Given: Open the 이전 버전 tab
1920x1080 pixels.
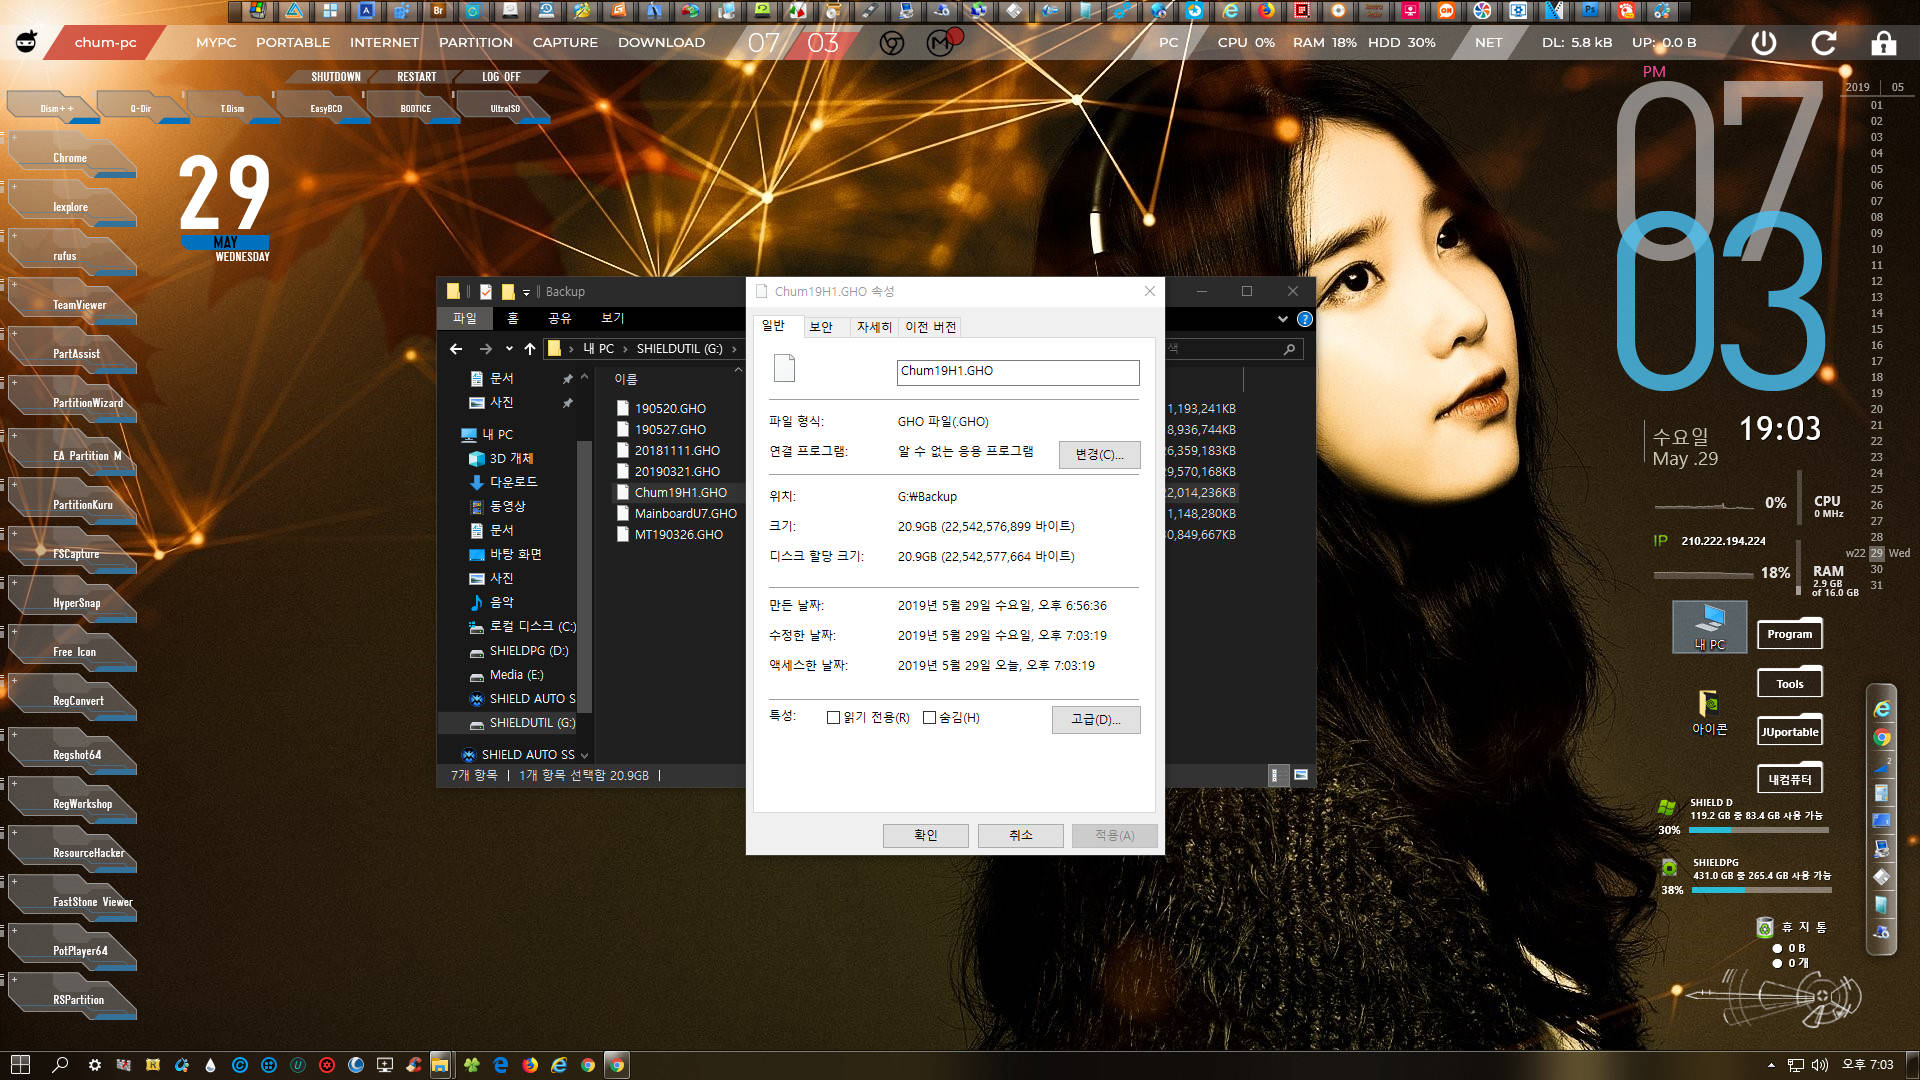Looking at the screenshot, I should pos(931,327).
